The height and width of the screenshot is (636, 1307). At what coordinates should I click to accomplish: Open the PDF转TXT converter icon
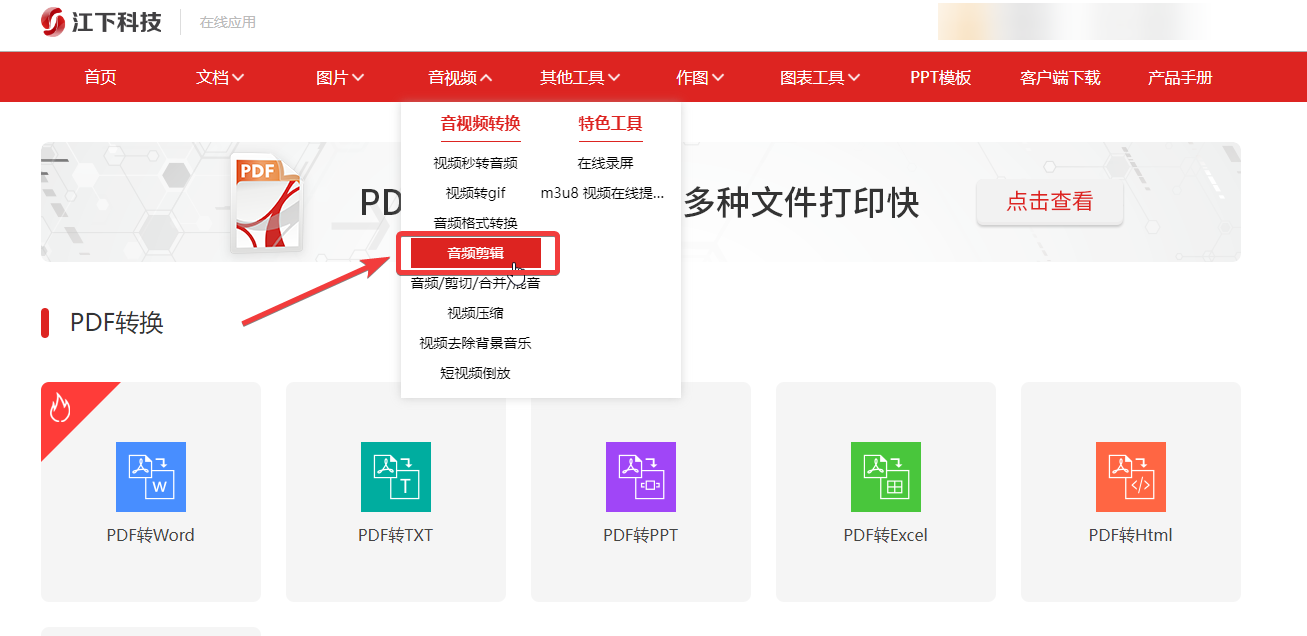tap(396, 477)
